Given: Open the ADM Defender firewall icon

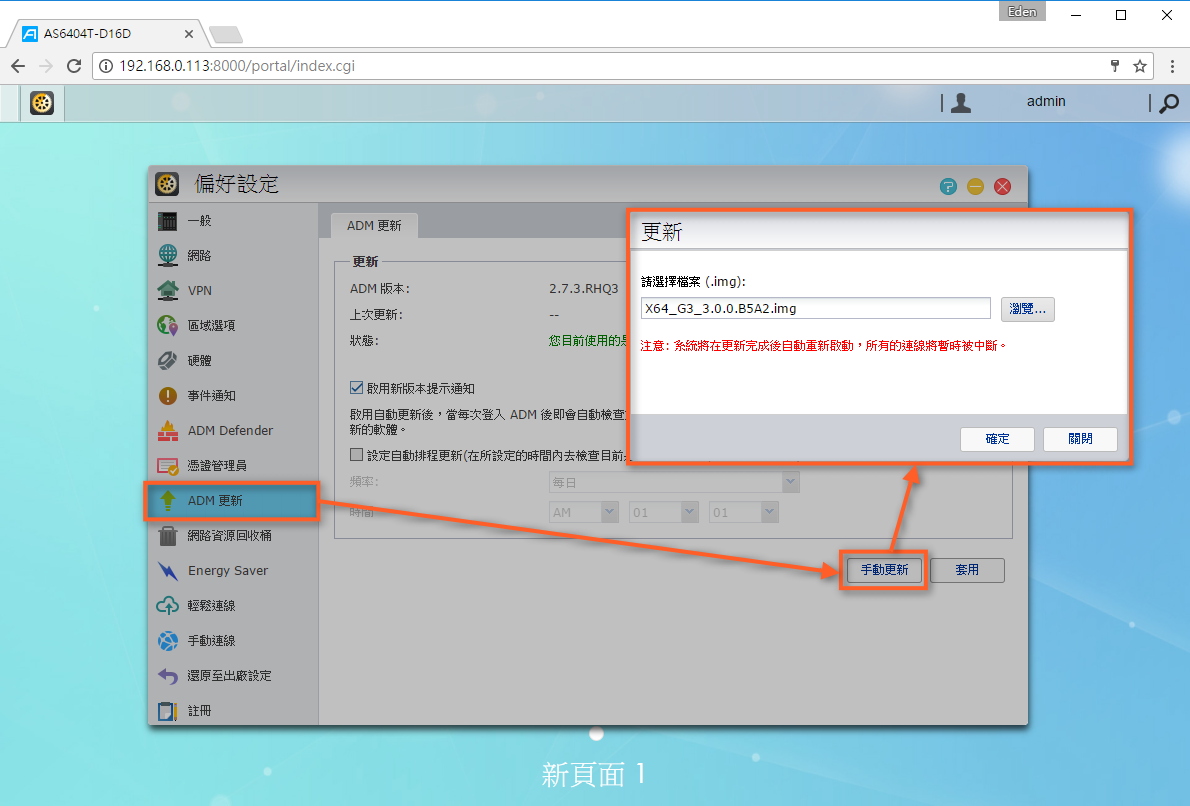Looking at the screenshot, I should [168, 430].
